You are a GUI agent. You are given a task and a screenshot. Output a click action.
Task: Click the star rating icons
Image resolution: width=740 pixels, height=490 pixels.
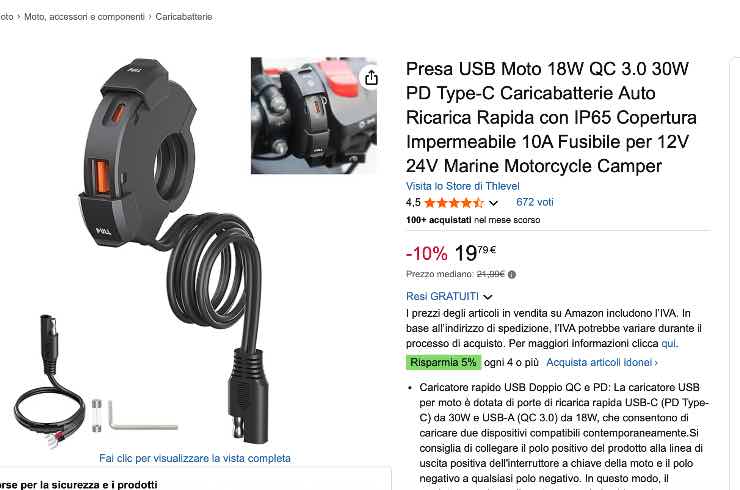pos(454,203)
